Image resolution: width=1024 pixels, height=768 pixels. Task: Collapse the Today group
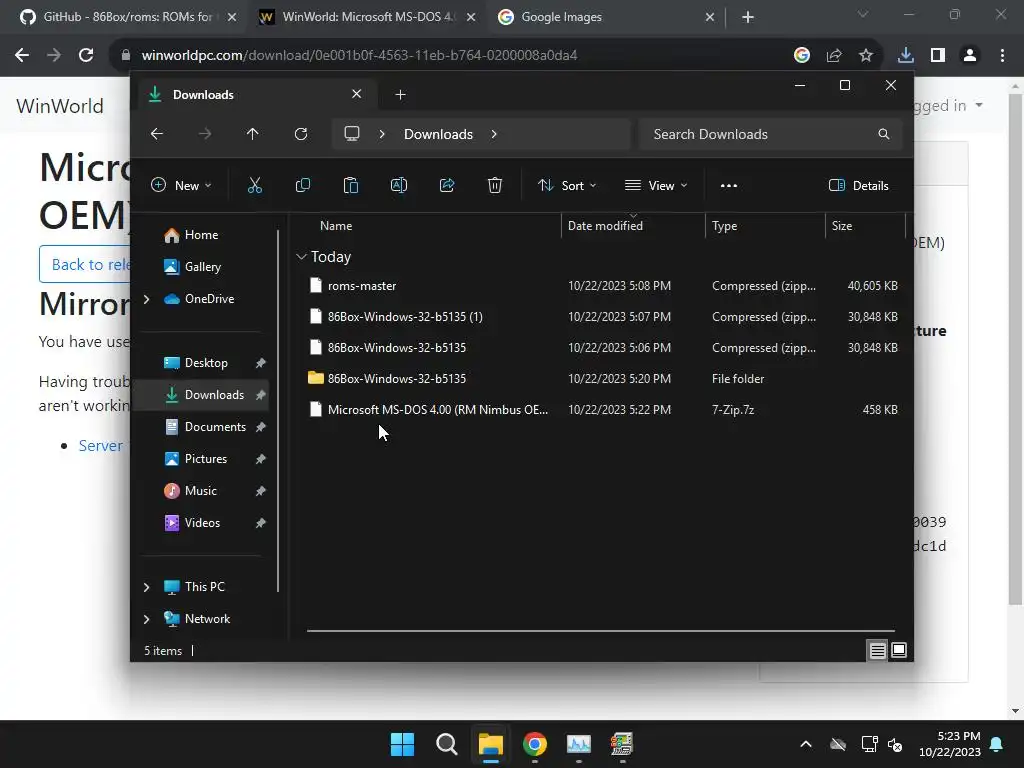coord(301,257)
